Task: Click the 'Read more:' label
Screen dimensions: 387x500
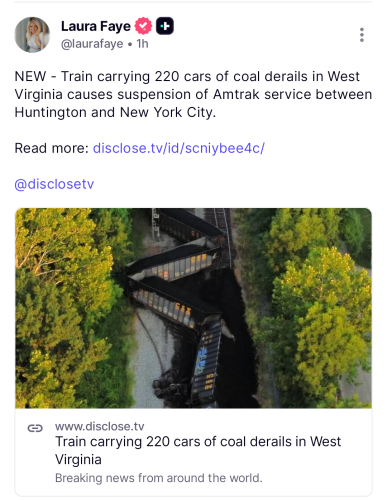Action: (x=52, y=148)
